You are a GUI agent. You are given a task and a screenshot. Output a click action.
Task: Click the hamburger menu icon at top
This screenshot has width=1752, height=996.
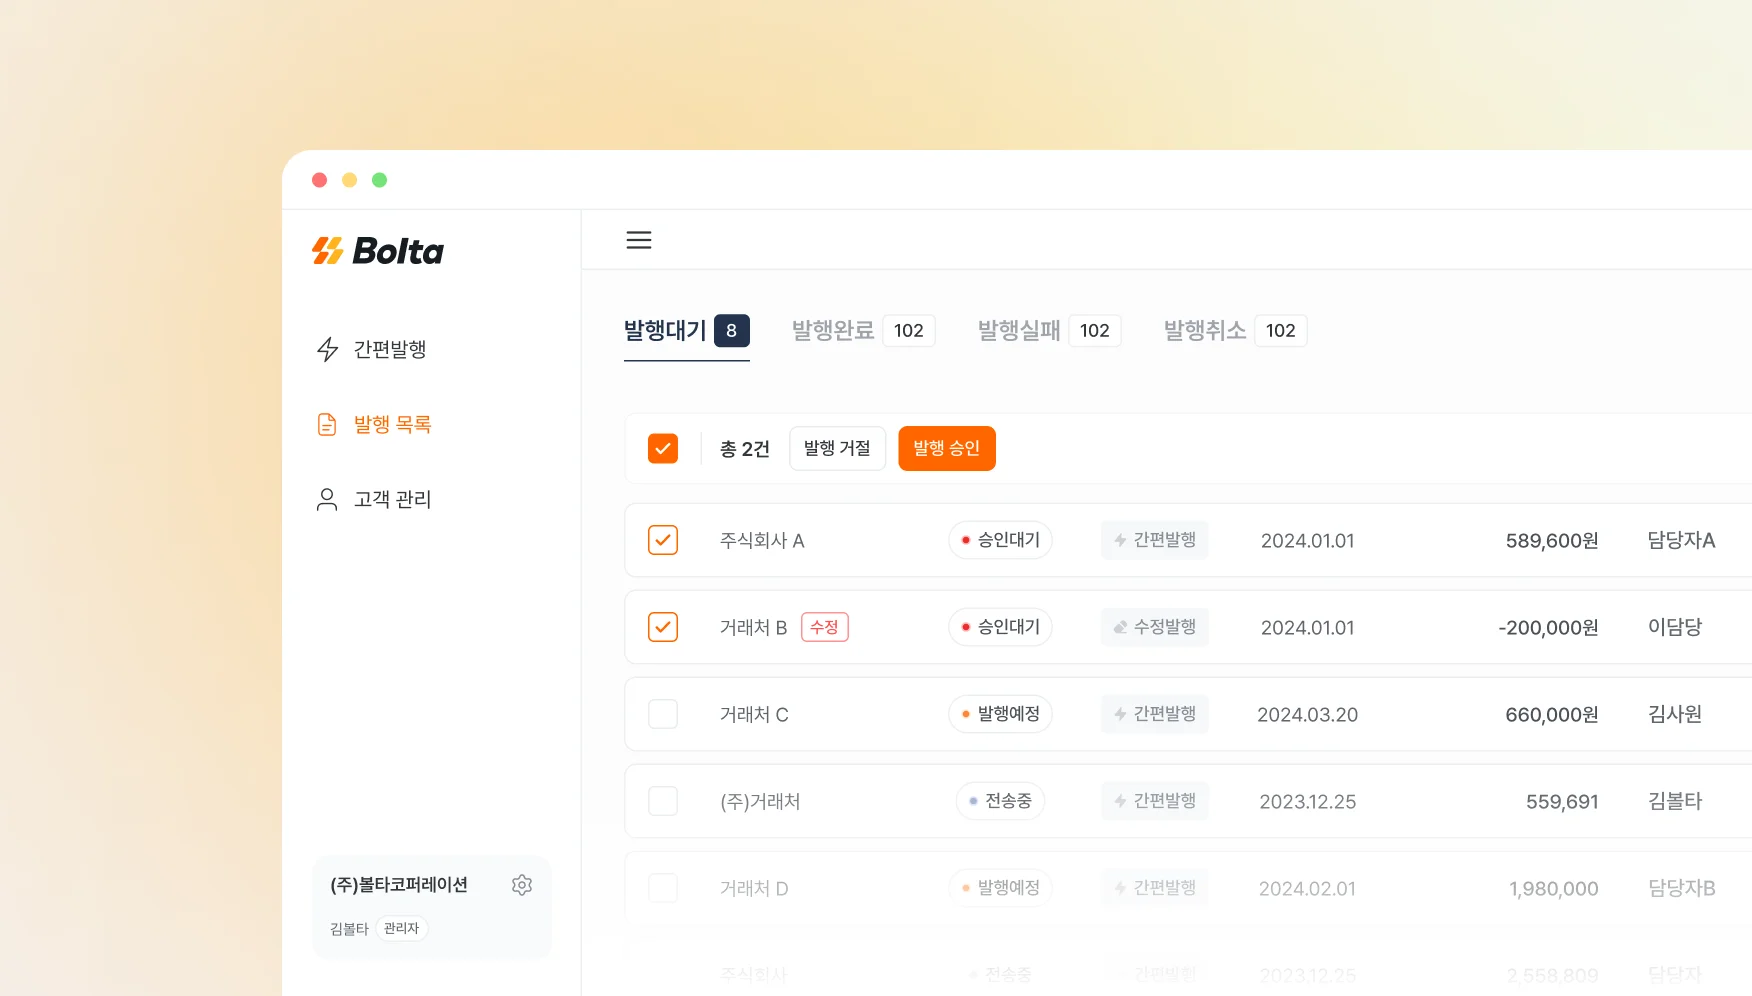tap(639, 240)
